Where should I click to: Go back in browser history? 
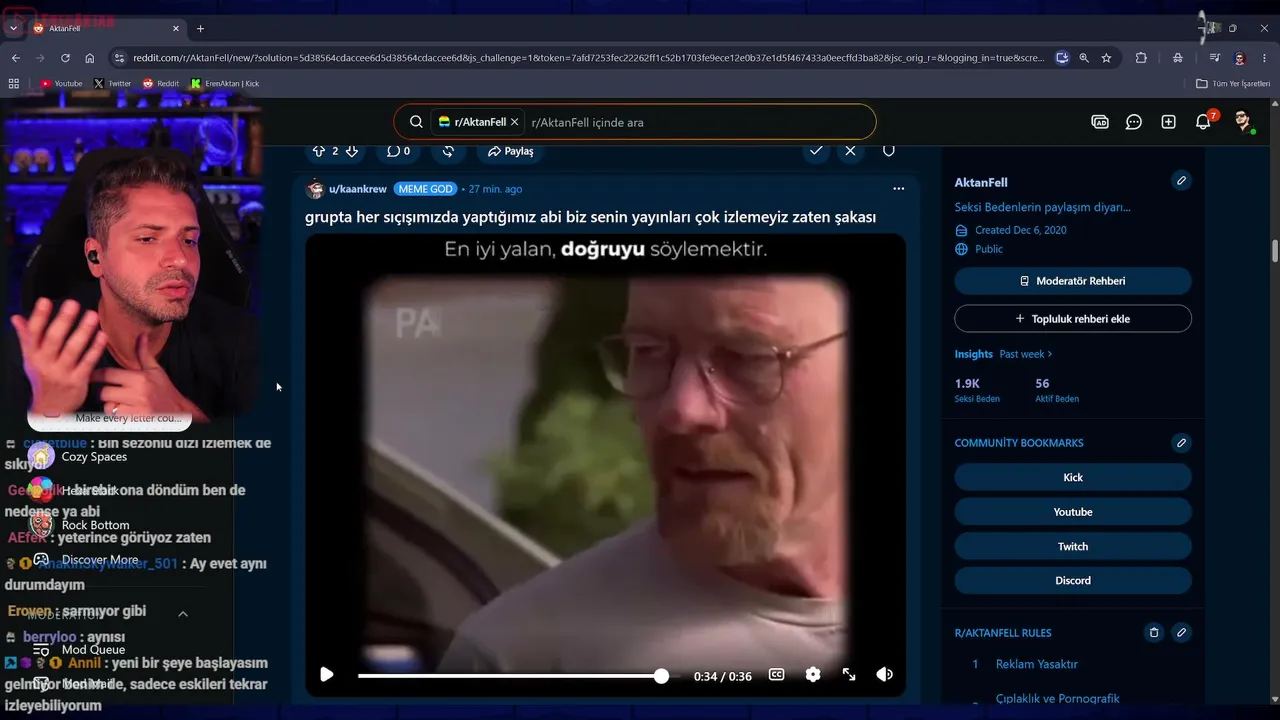[x=15, y=58]
